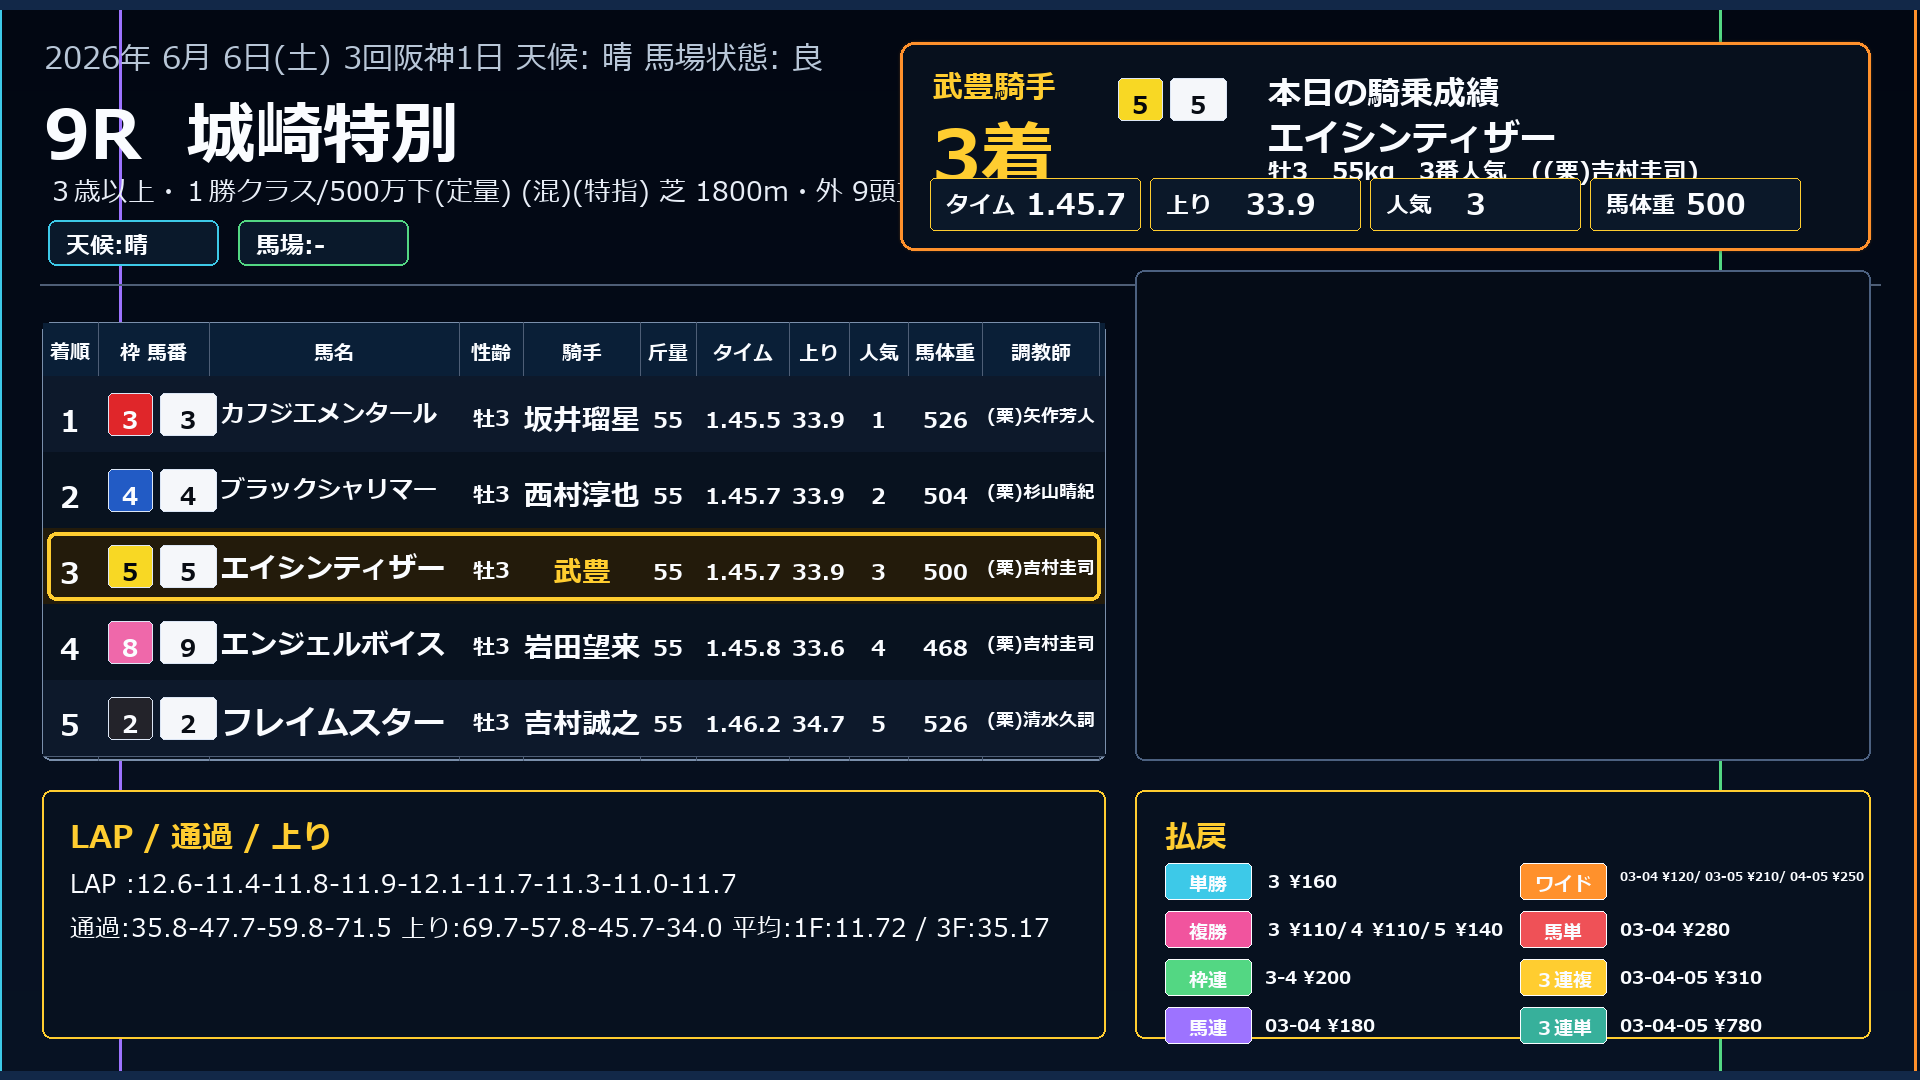Screen dimensions: 1920x1080
Task: Click white horse number 2 badge for フレイムスター
Action: coord(188,719)
